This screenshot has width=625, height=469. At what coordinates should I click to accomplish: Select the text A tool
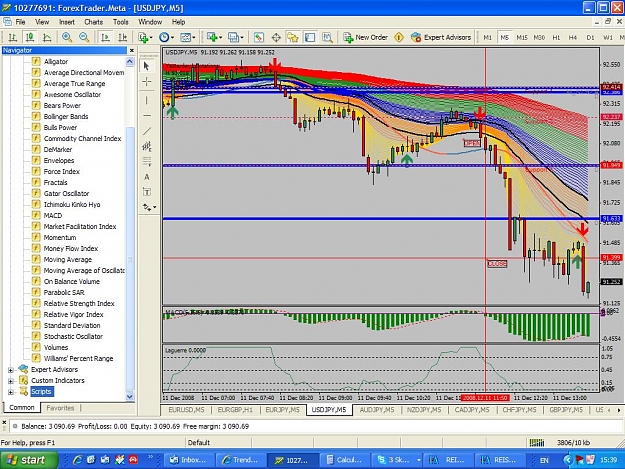tap(147, 177)
